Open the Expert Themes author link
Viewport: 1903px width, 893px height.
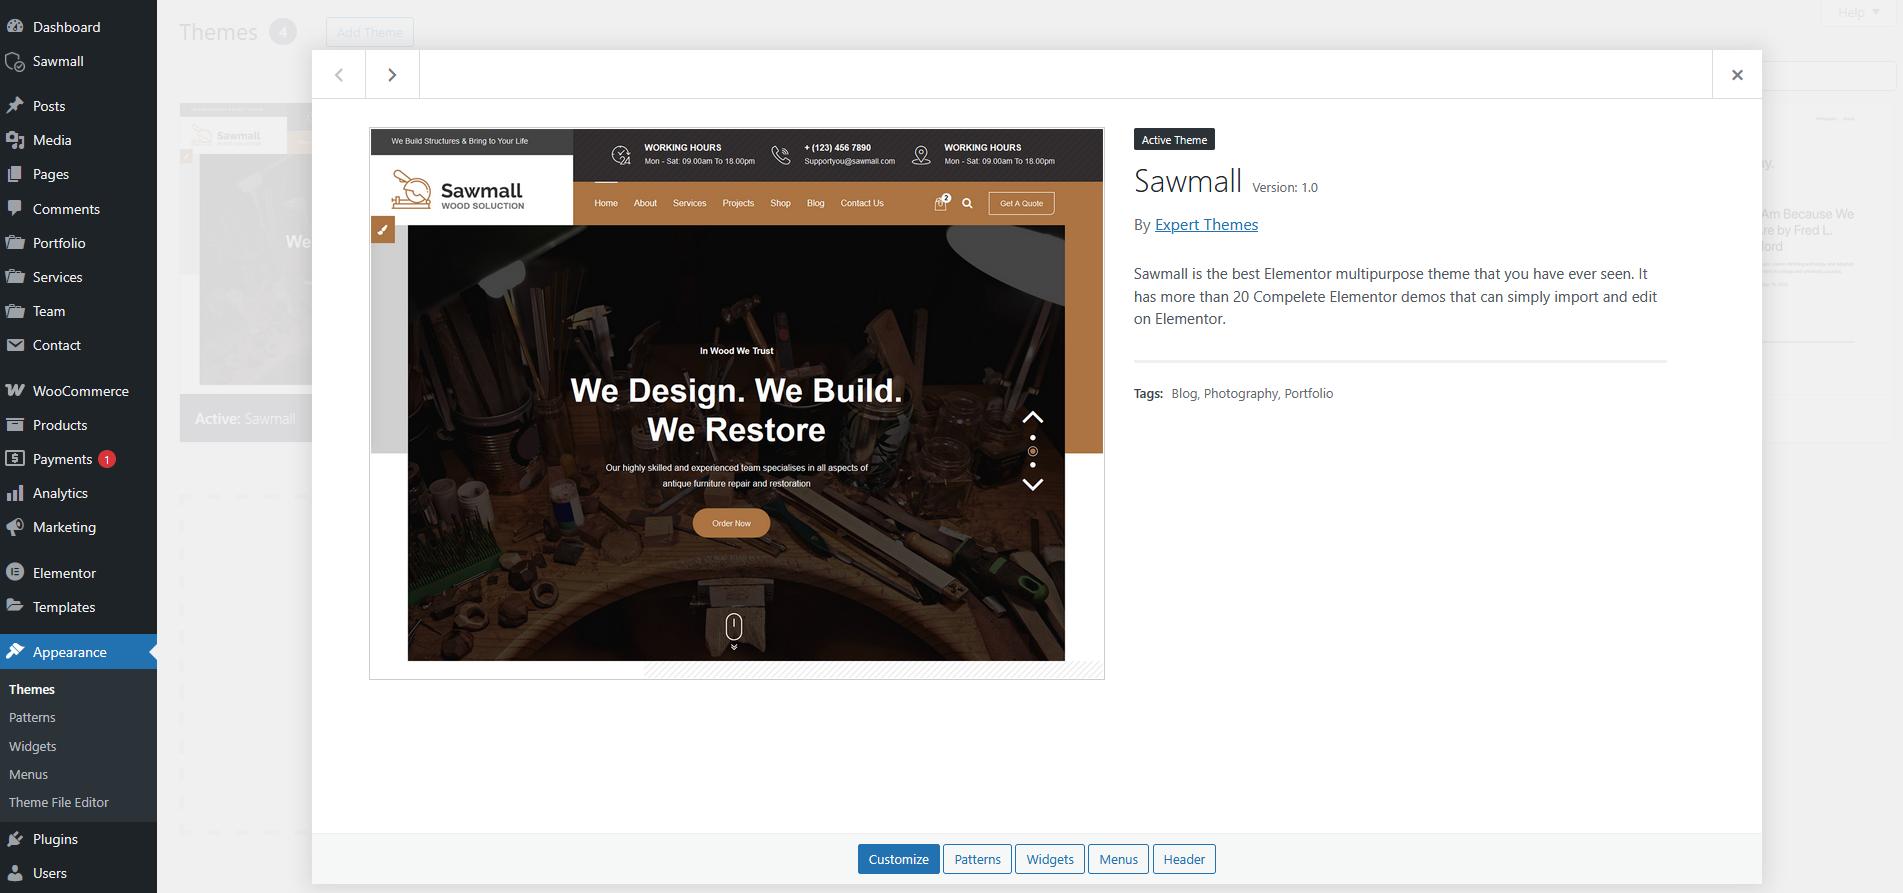(1206, 225)
